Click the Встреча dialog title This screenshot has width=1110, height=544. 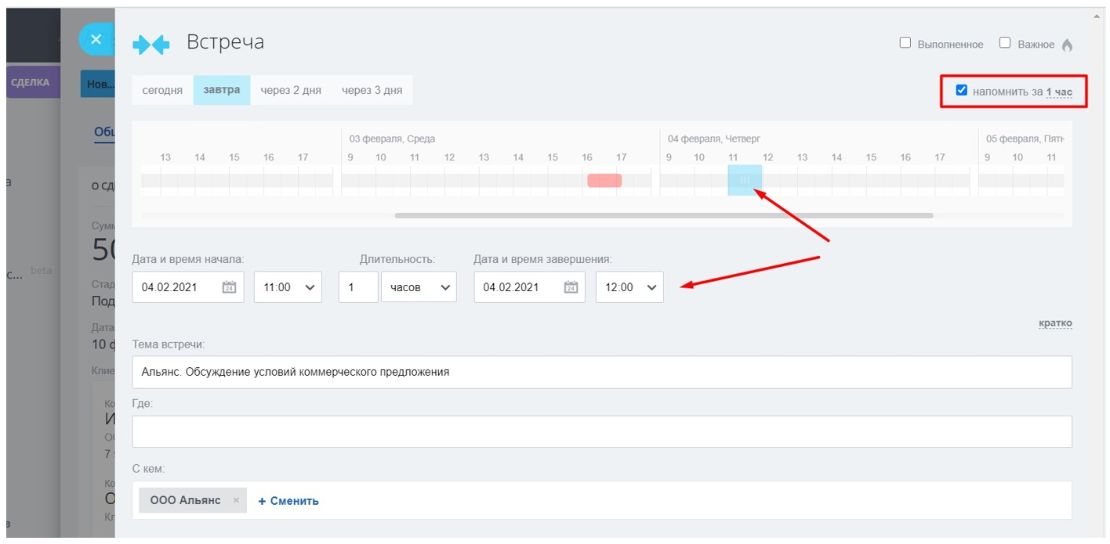pyautogui.click(x=225, y=42)
